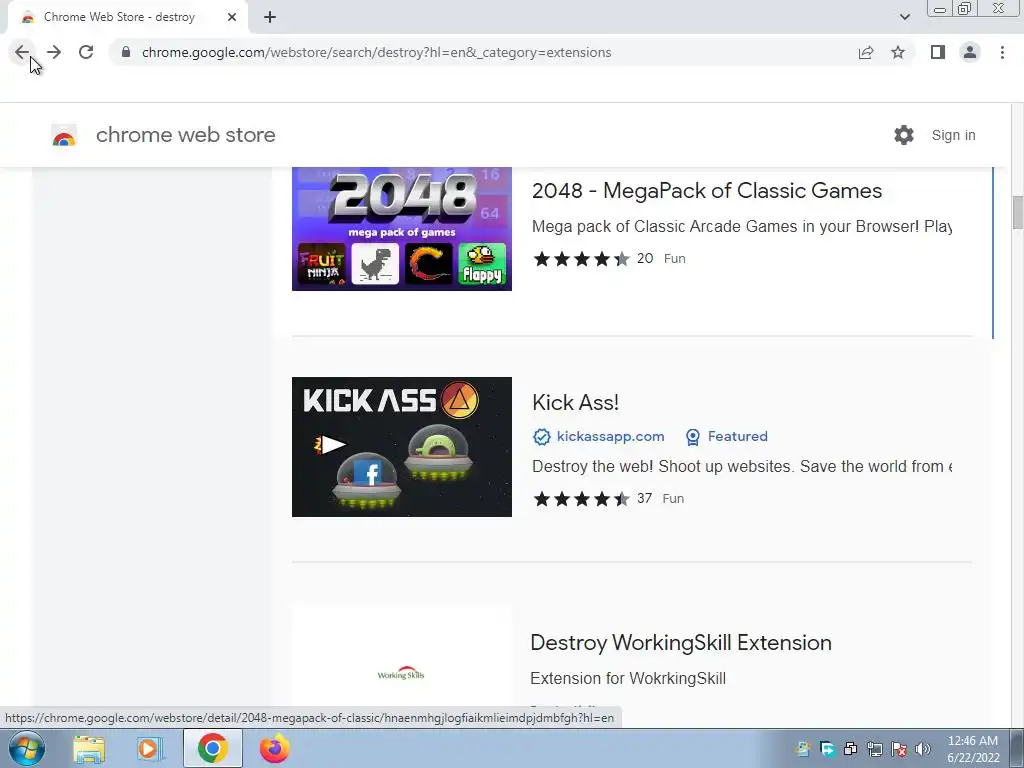Expand the tab search chevron
Image resolution: width=1024 pixels, height=768 pixels.
pyautogui.click(x=904, y=17)
